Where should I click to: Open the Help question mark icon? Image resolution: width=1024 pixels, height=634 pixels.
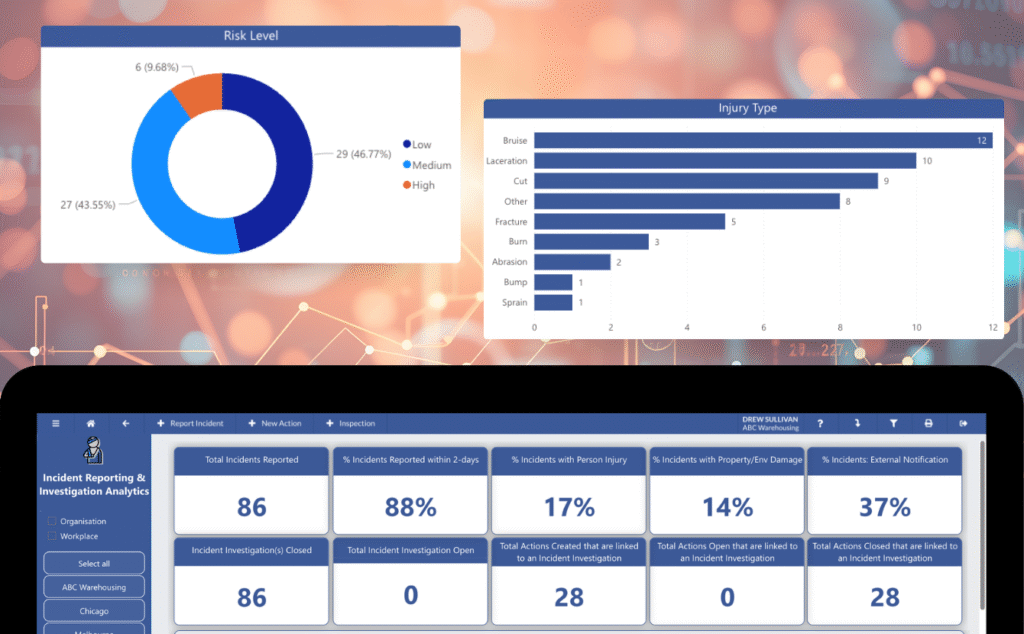820,423
